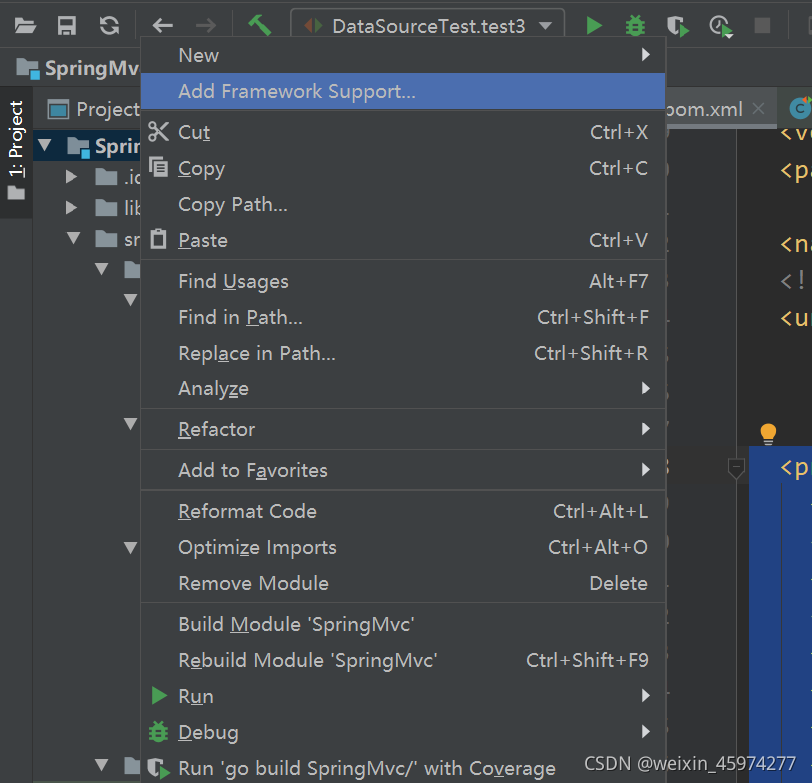Close the pom.xml editor tab

pos(758,107)
